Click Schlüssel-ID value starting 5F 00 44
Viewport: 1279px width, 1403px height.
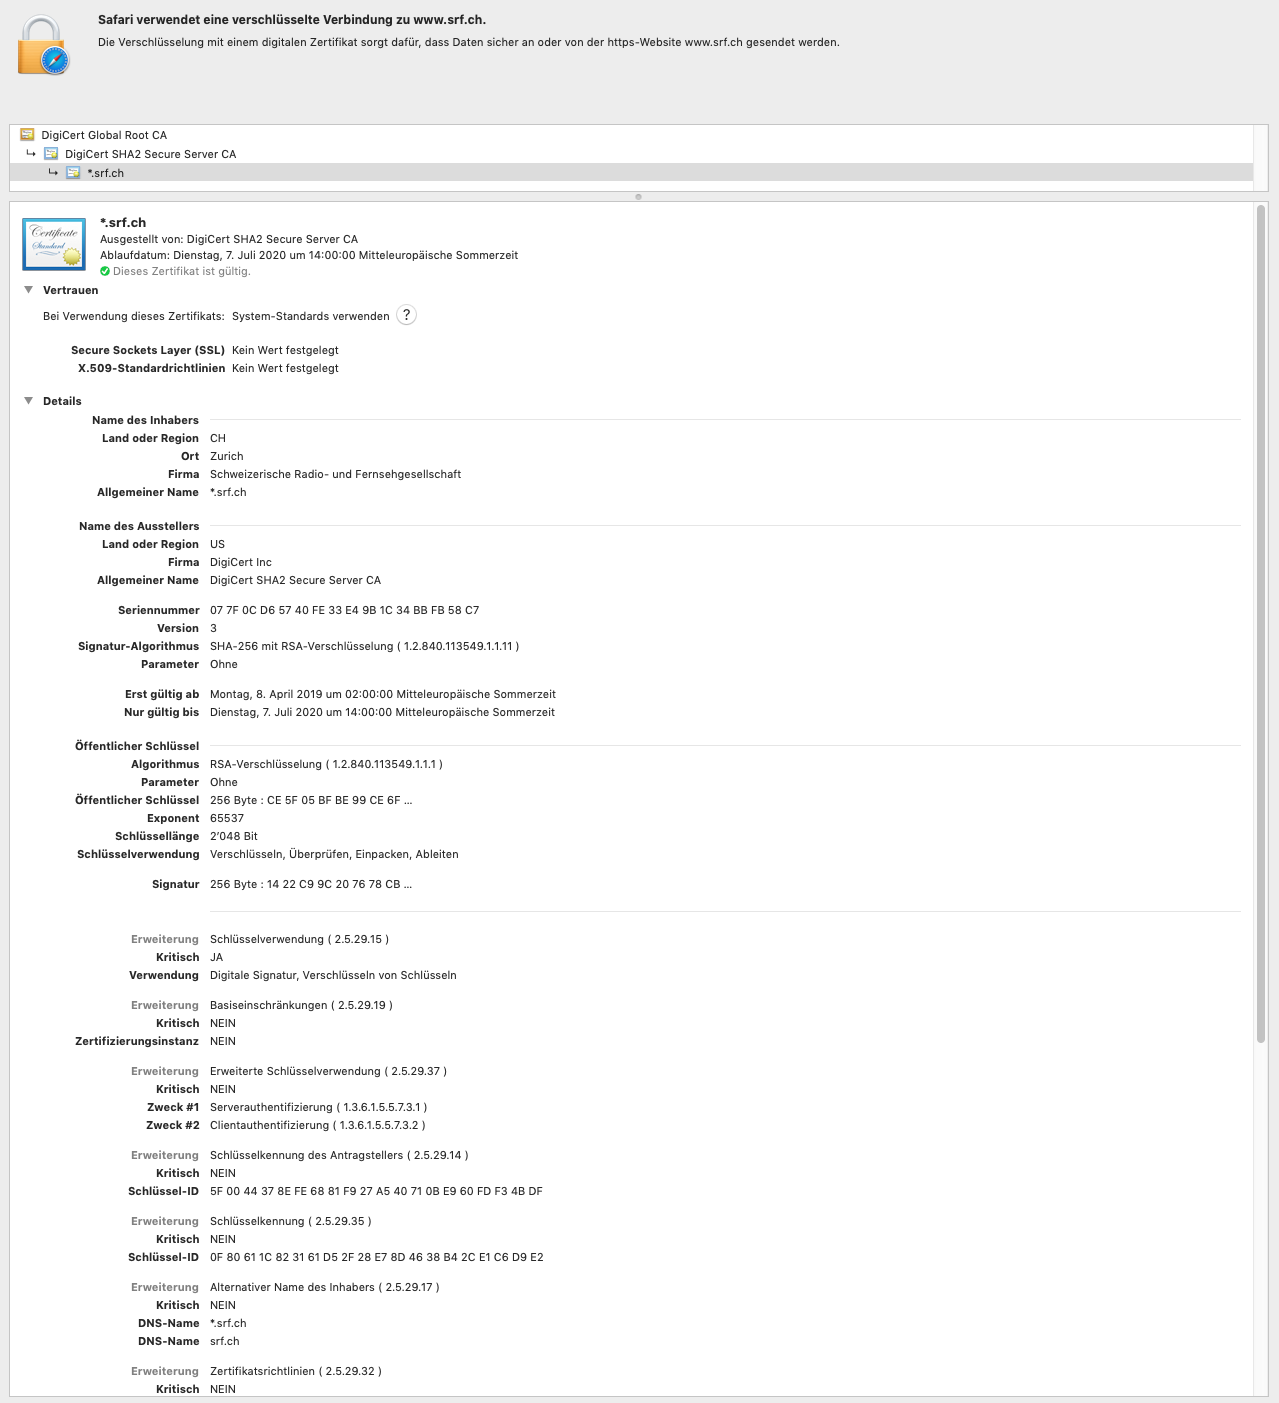click(376, 1191)
